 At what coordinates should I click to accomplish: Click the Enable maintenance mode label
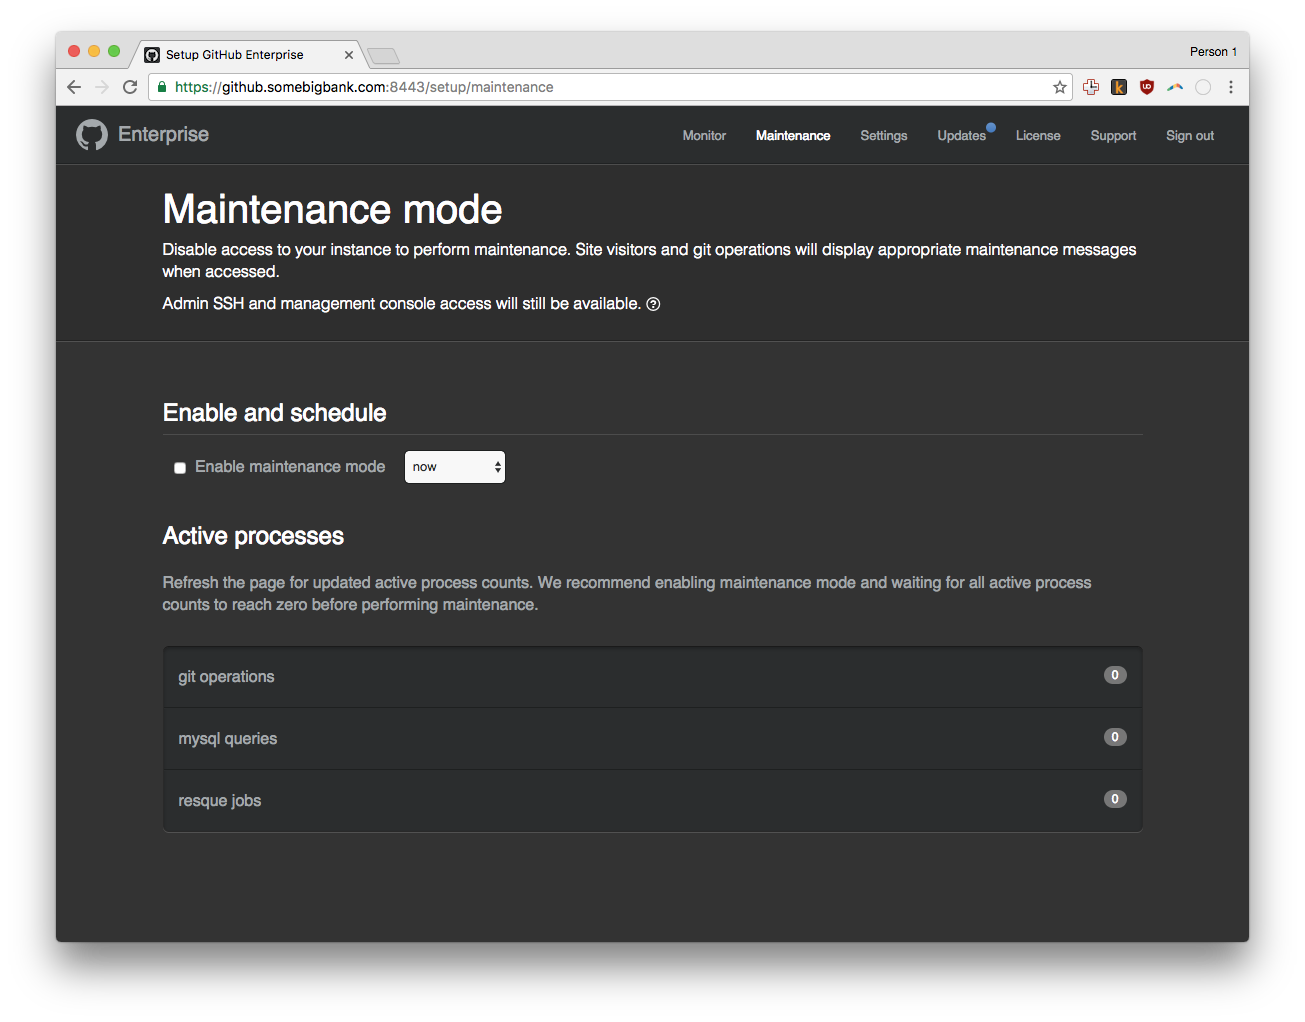pos(290,467)
